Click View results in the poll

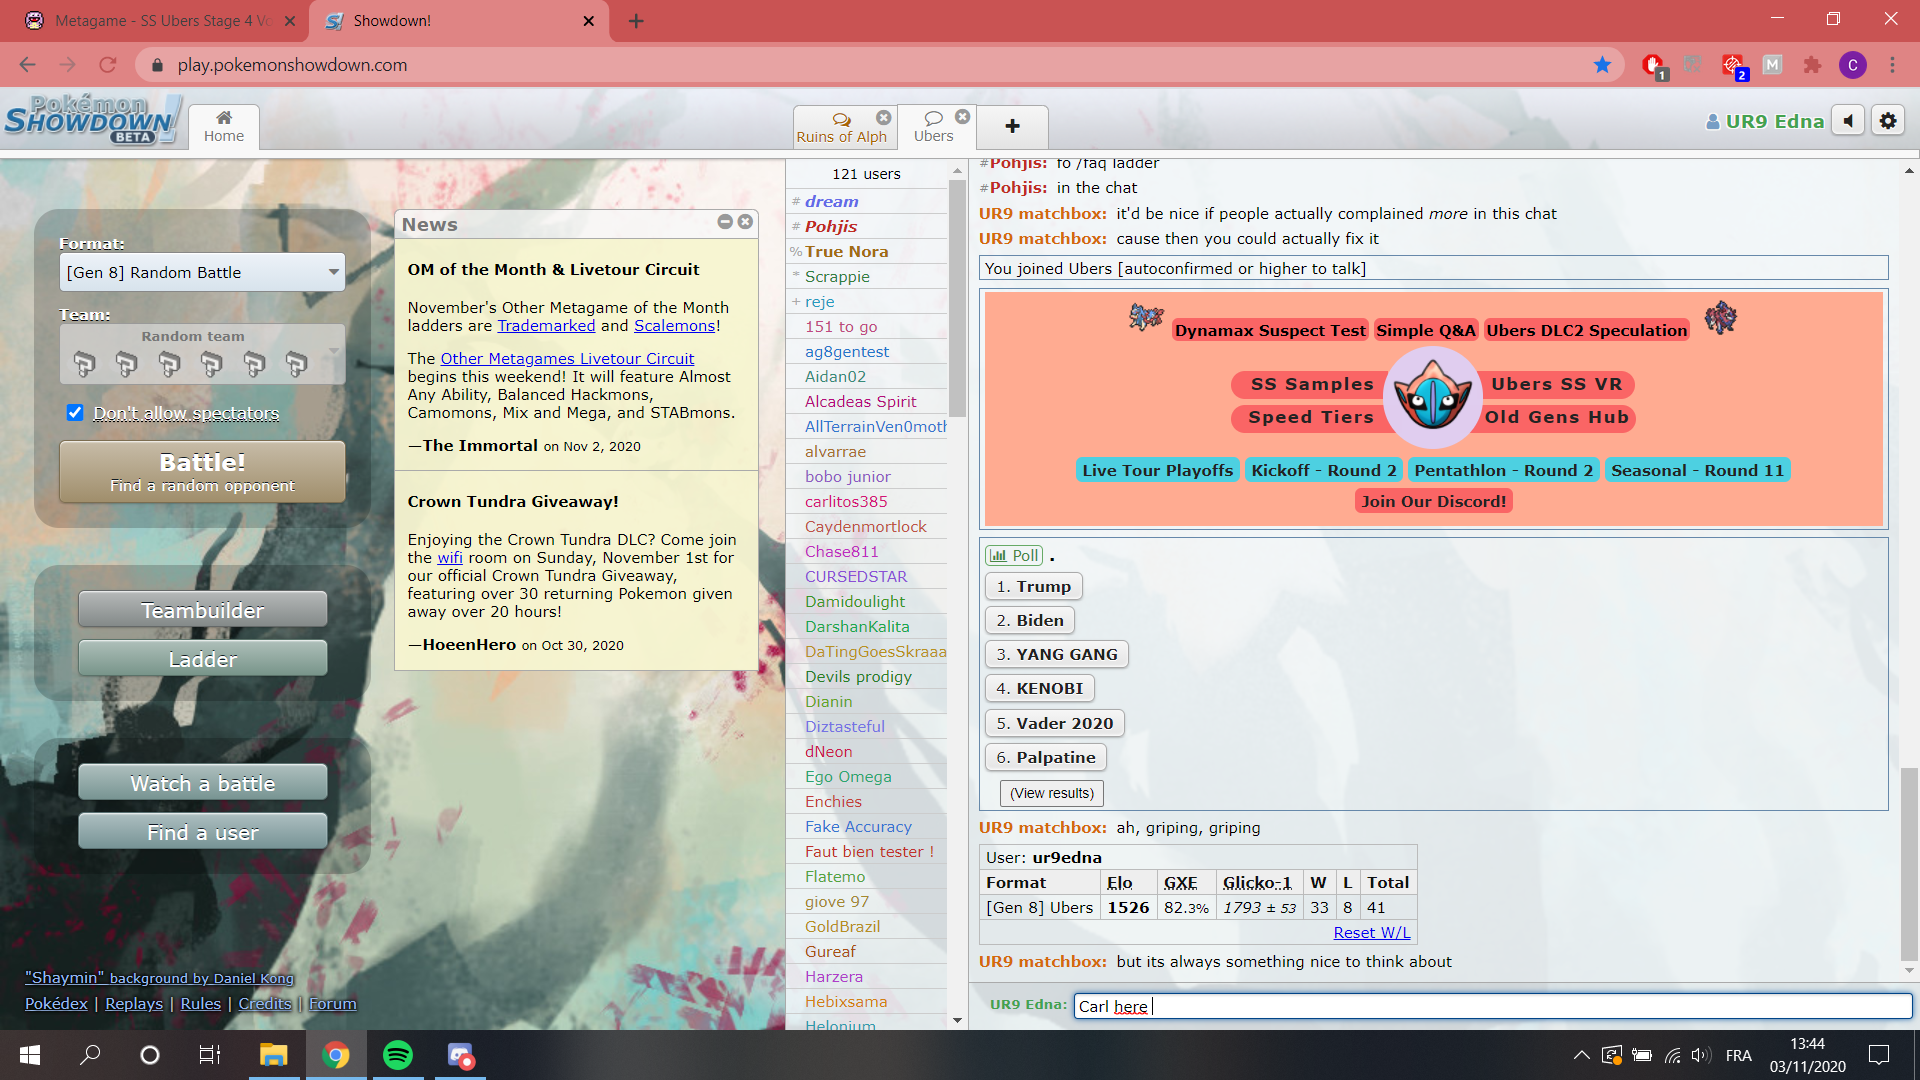1051,794
